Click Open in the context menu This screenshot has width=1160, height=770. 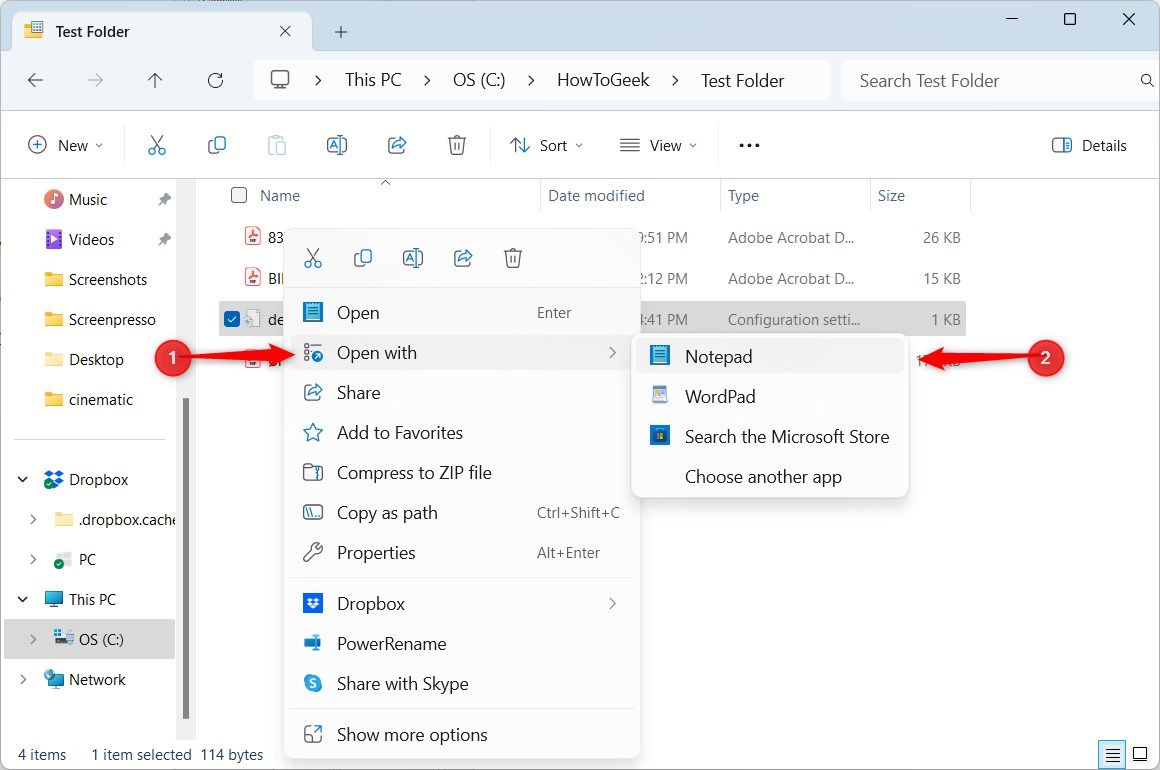(462, 313)
